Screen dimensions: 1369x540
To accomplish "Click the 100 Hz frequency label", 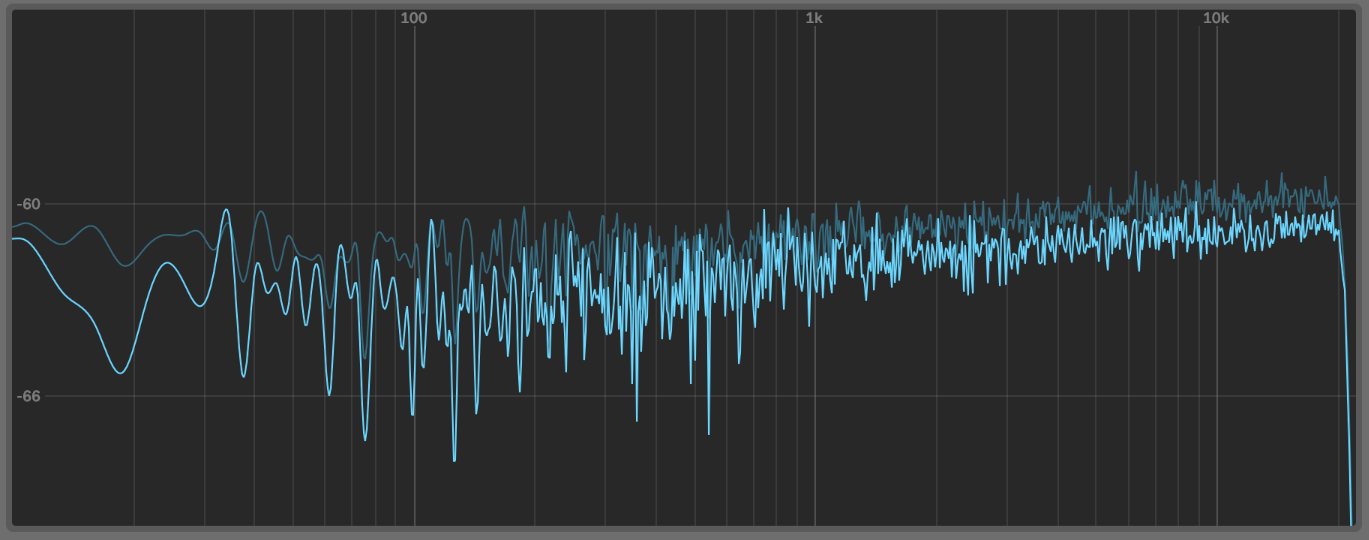I will [413, 18].
